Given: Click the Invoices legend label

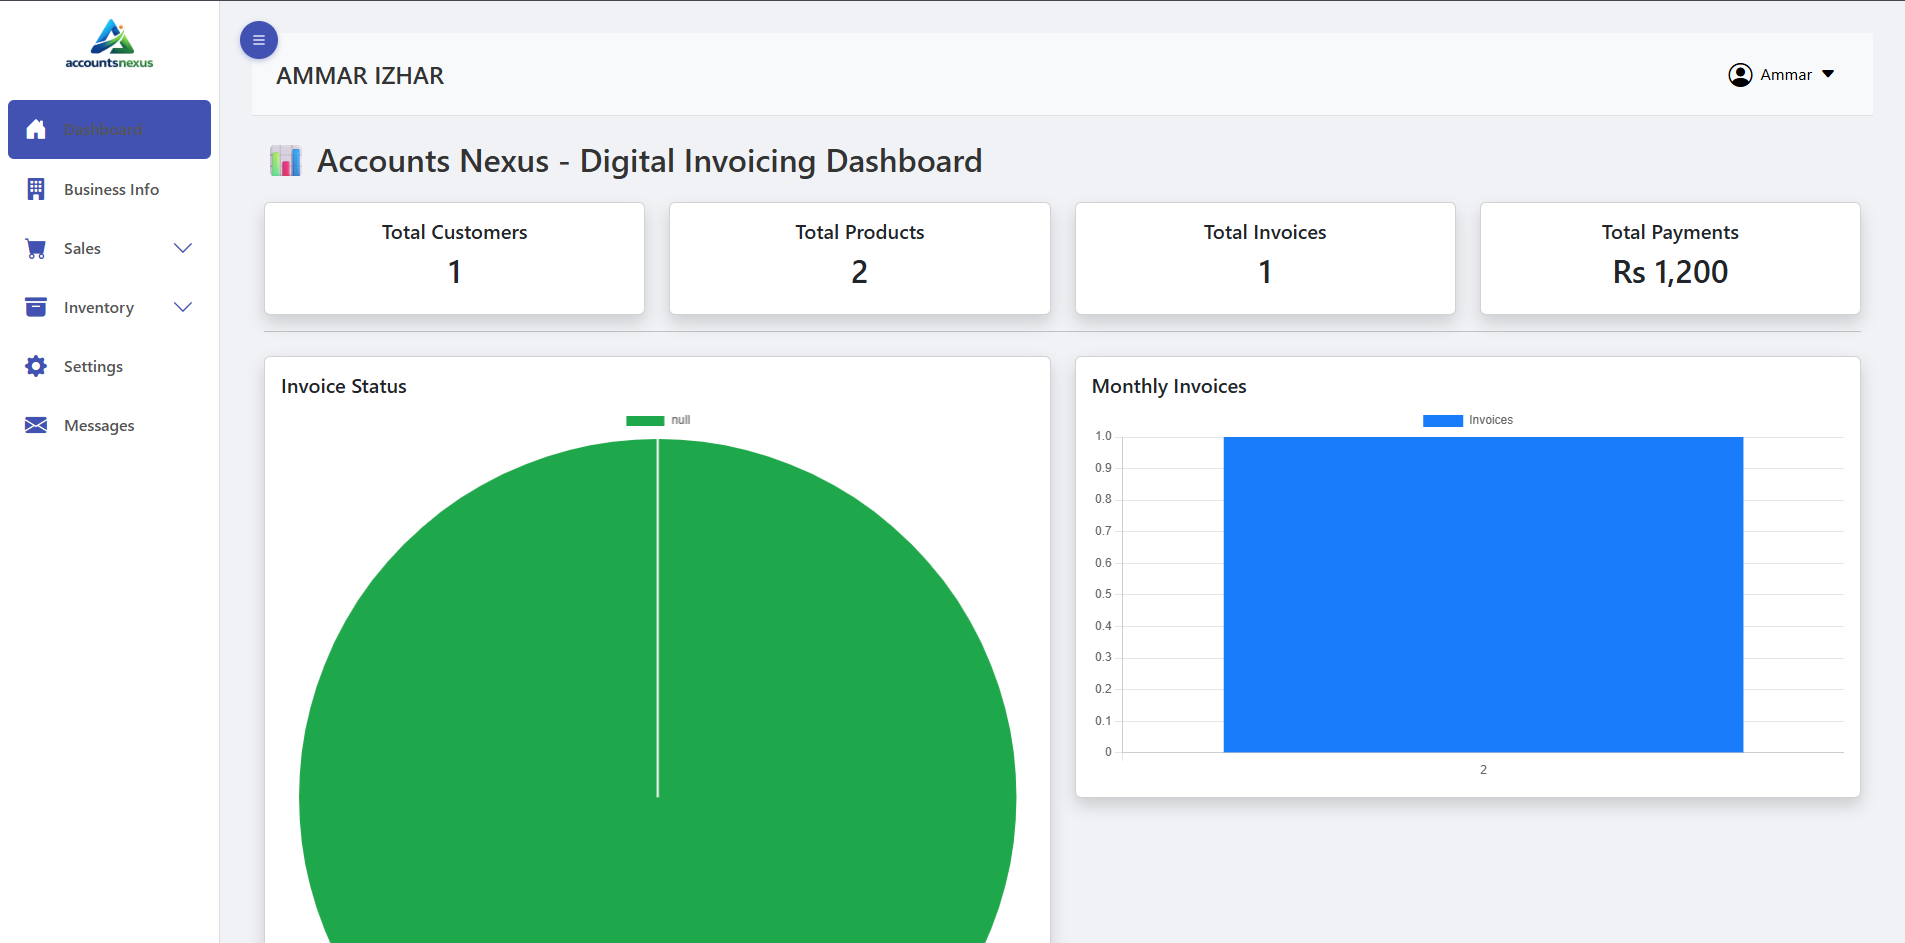Looking at the screenshot, I should (x=1491, y=420).
